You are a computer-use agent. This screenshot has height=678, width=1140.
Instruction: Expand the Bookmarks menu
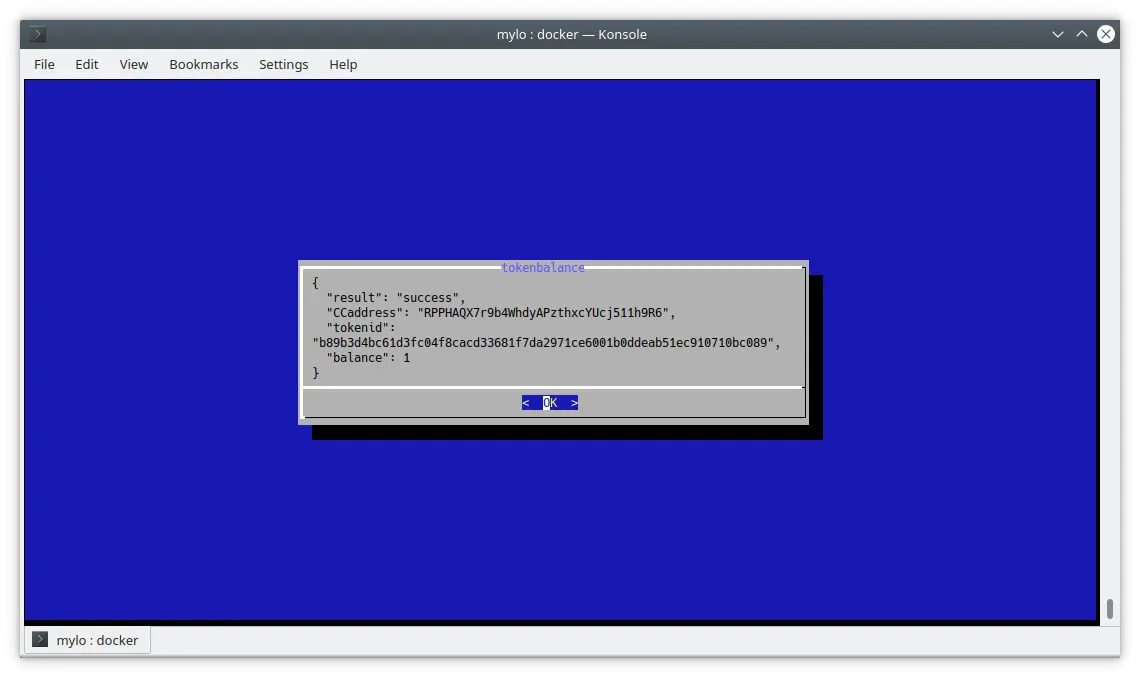[203, 64]
